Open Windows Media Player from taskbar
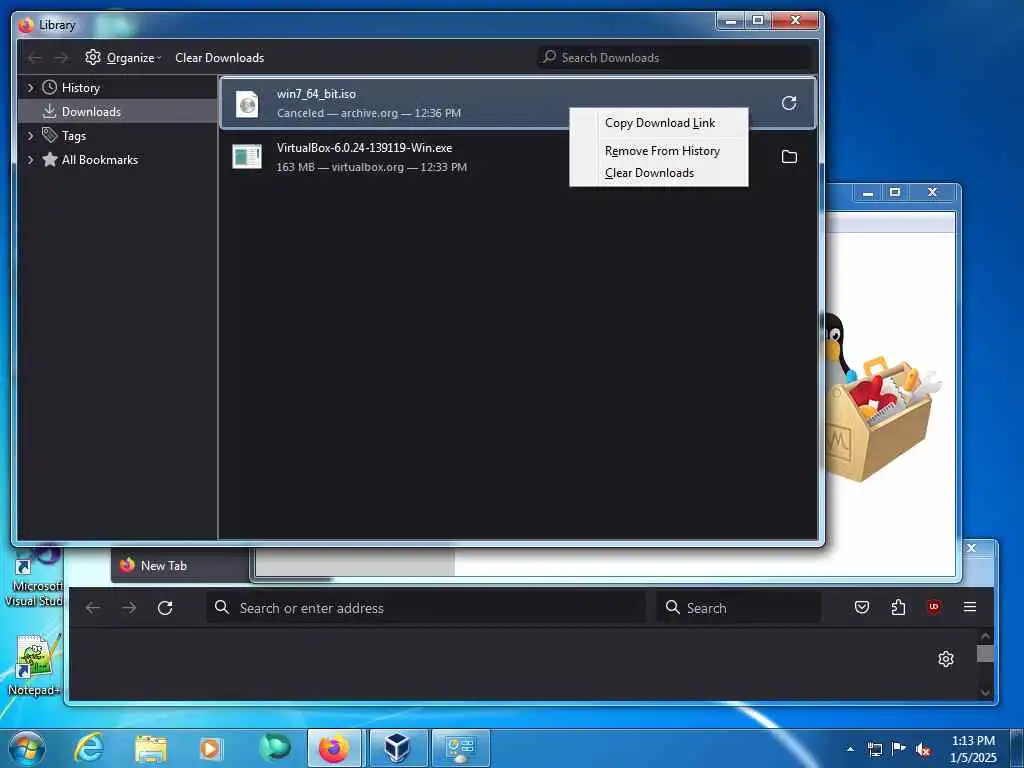This screenshot has width=1024, height=768. (211, 748)
